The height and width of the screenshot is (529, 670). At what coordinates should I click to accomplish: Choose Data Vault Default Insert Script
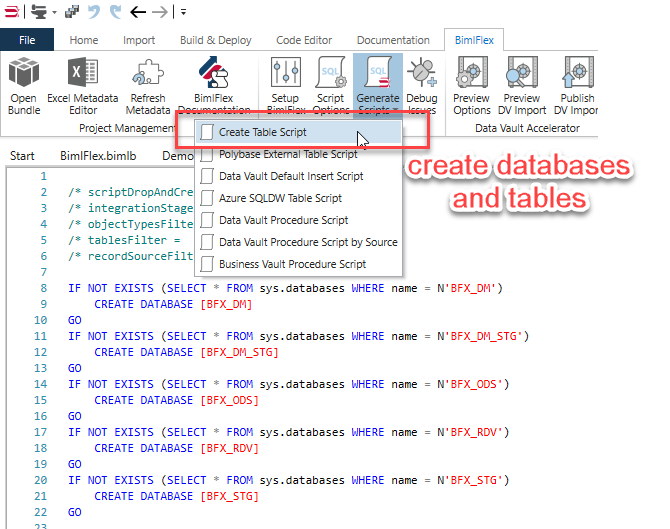(298, 176)
